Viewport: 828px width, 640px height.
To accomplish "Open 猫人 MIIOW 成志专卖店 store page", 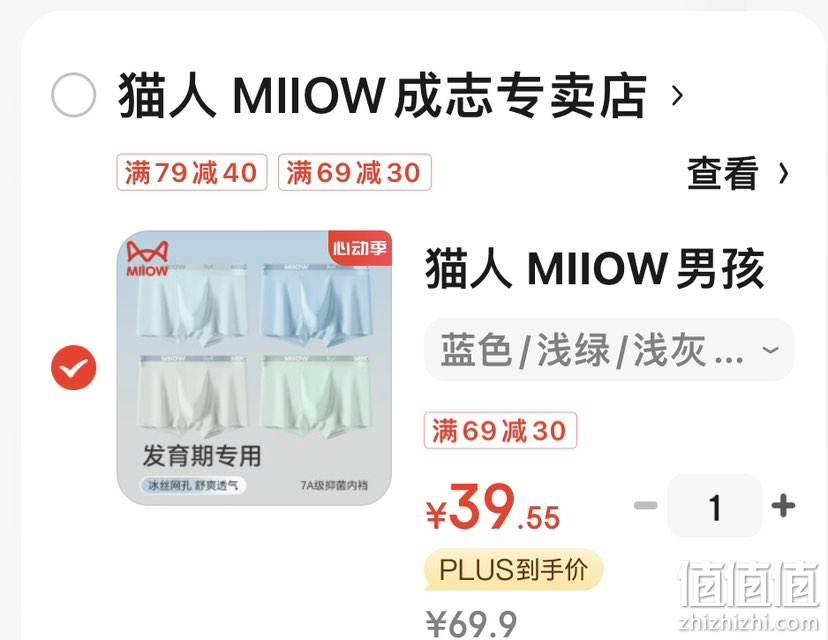I will click(382, 96).
